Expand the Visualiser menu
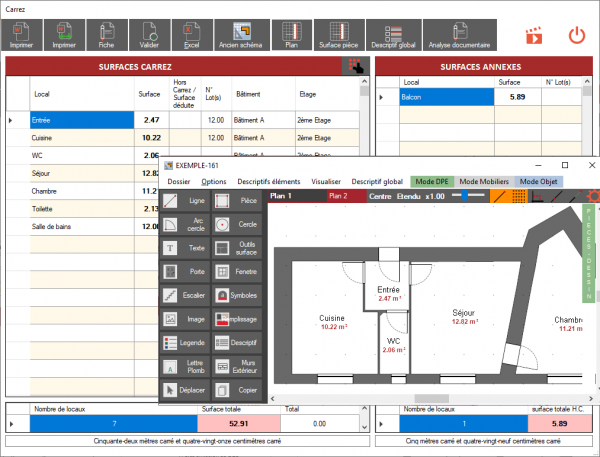The image size is (600, 457). coord(325,182)
